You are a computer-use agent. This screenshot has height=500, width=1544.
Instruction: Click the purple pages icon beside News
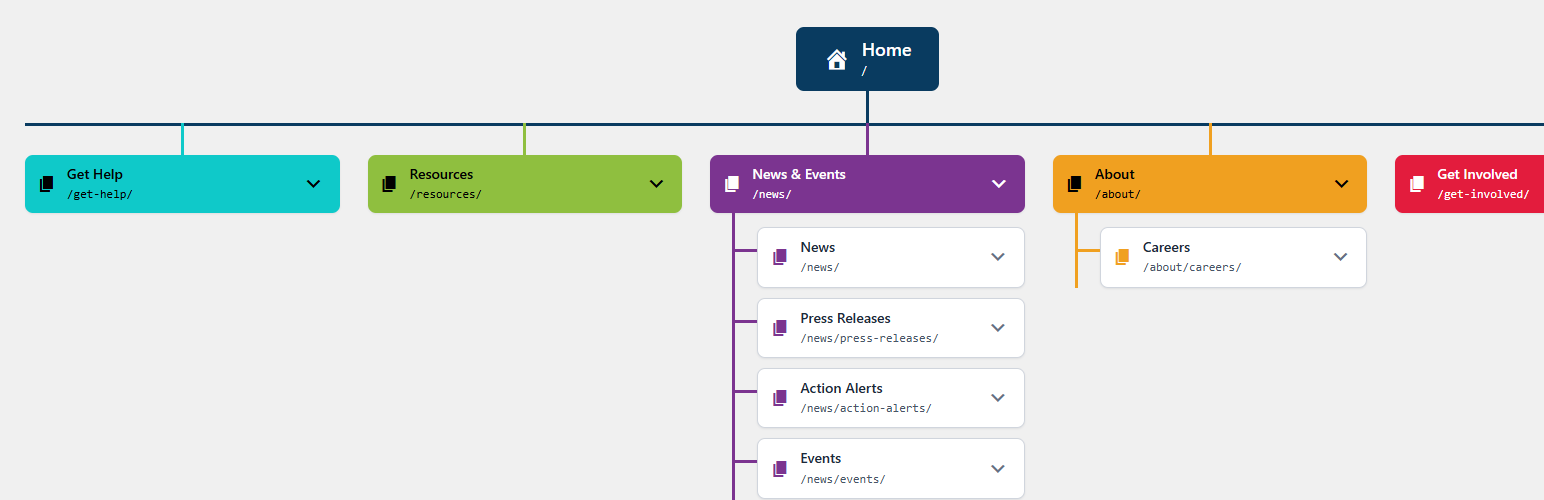point(780,257)
